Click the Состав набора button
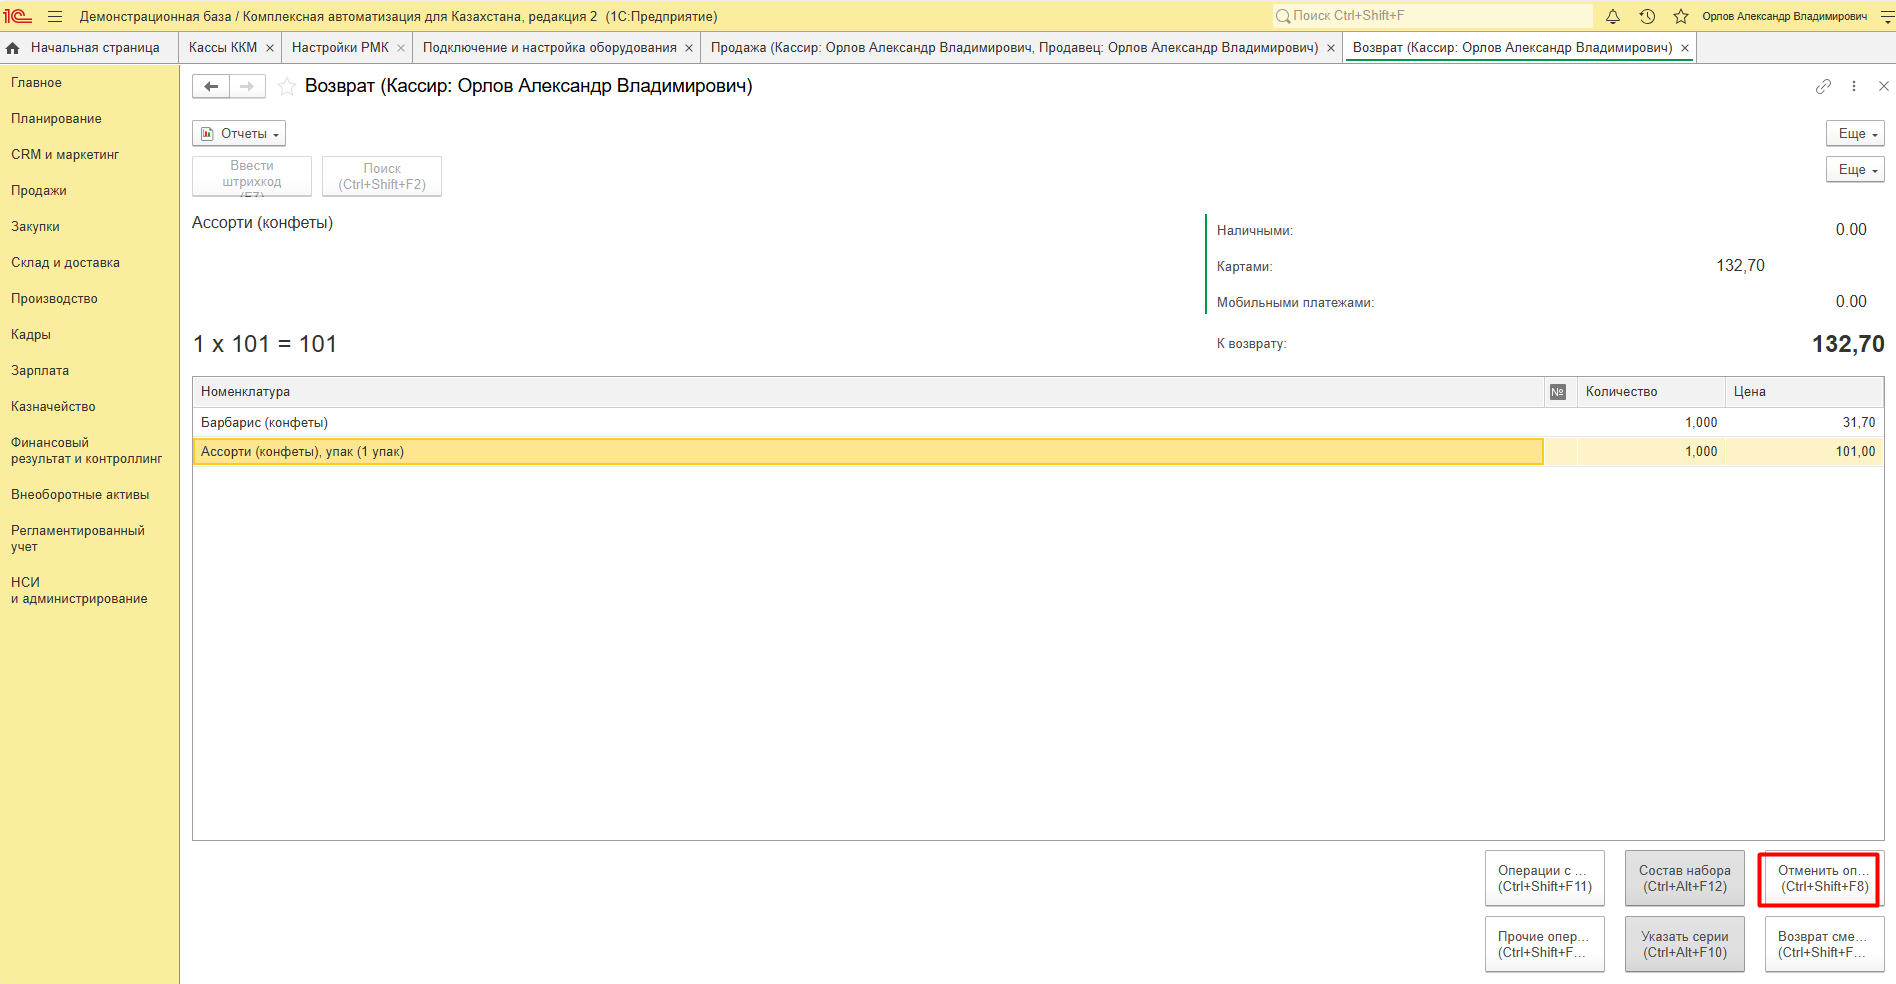 [1684, 878]
